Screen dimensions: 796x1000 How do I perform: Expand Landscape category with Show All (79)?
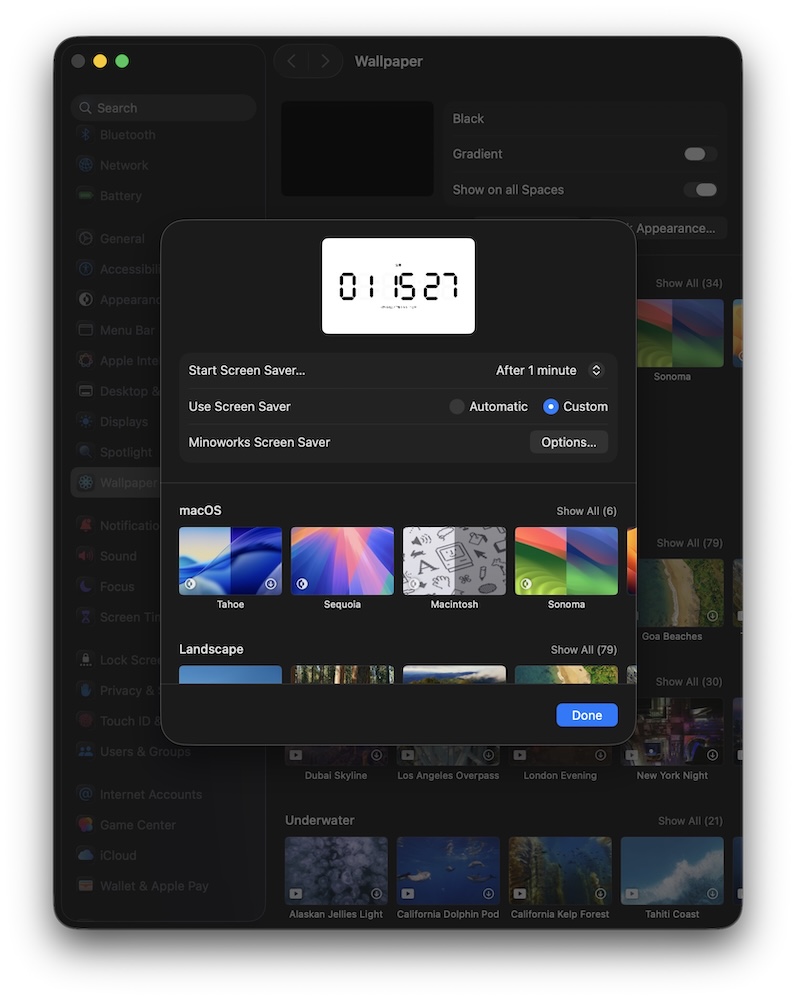[583, 650]
